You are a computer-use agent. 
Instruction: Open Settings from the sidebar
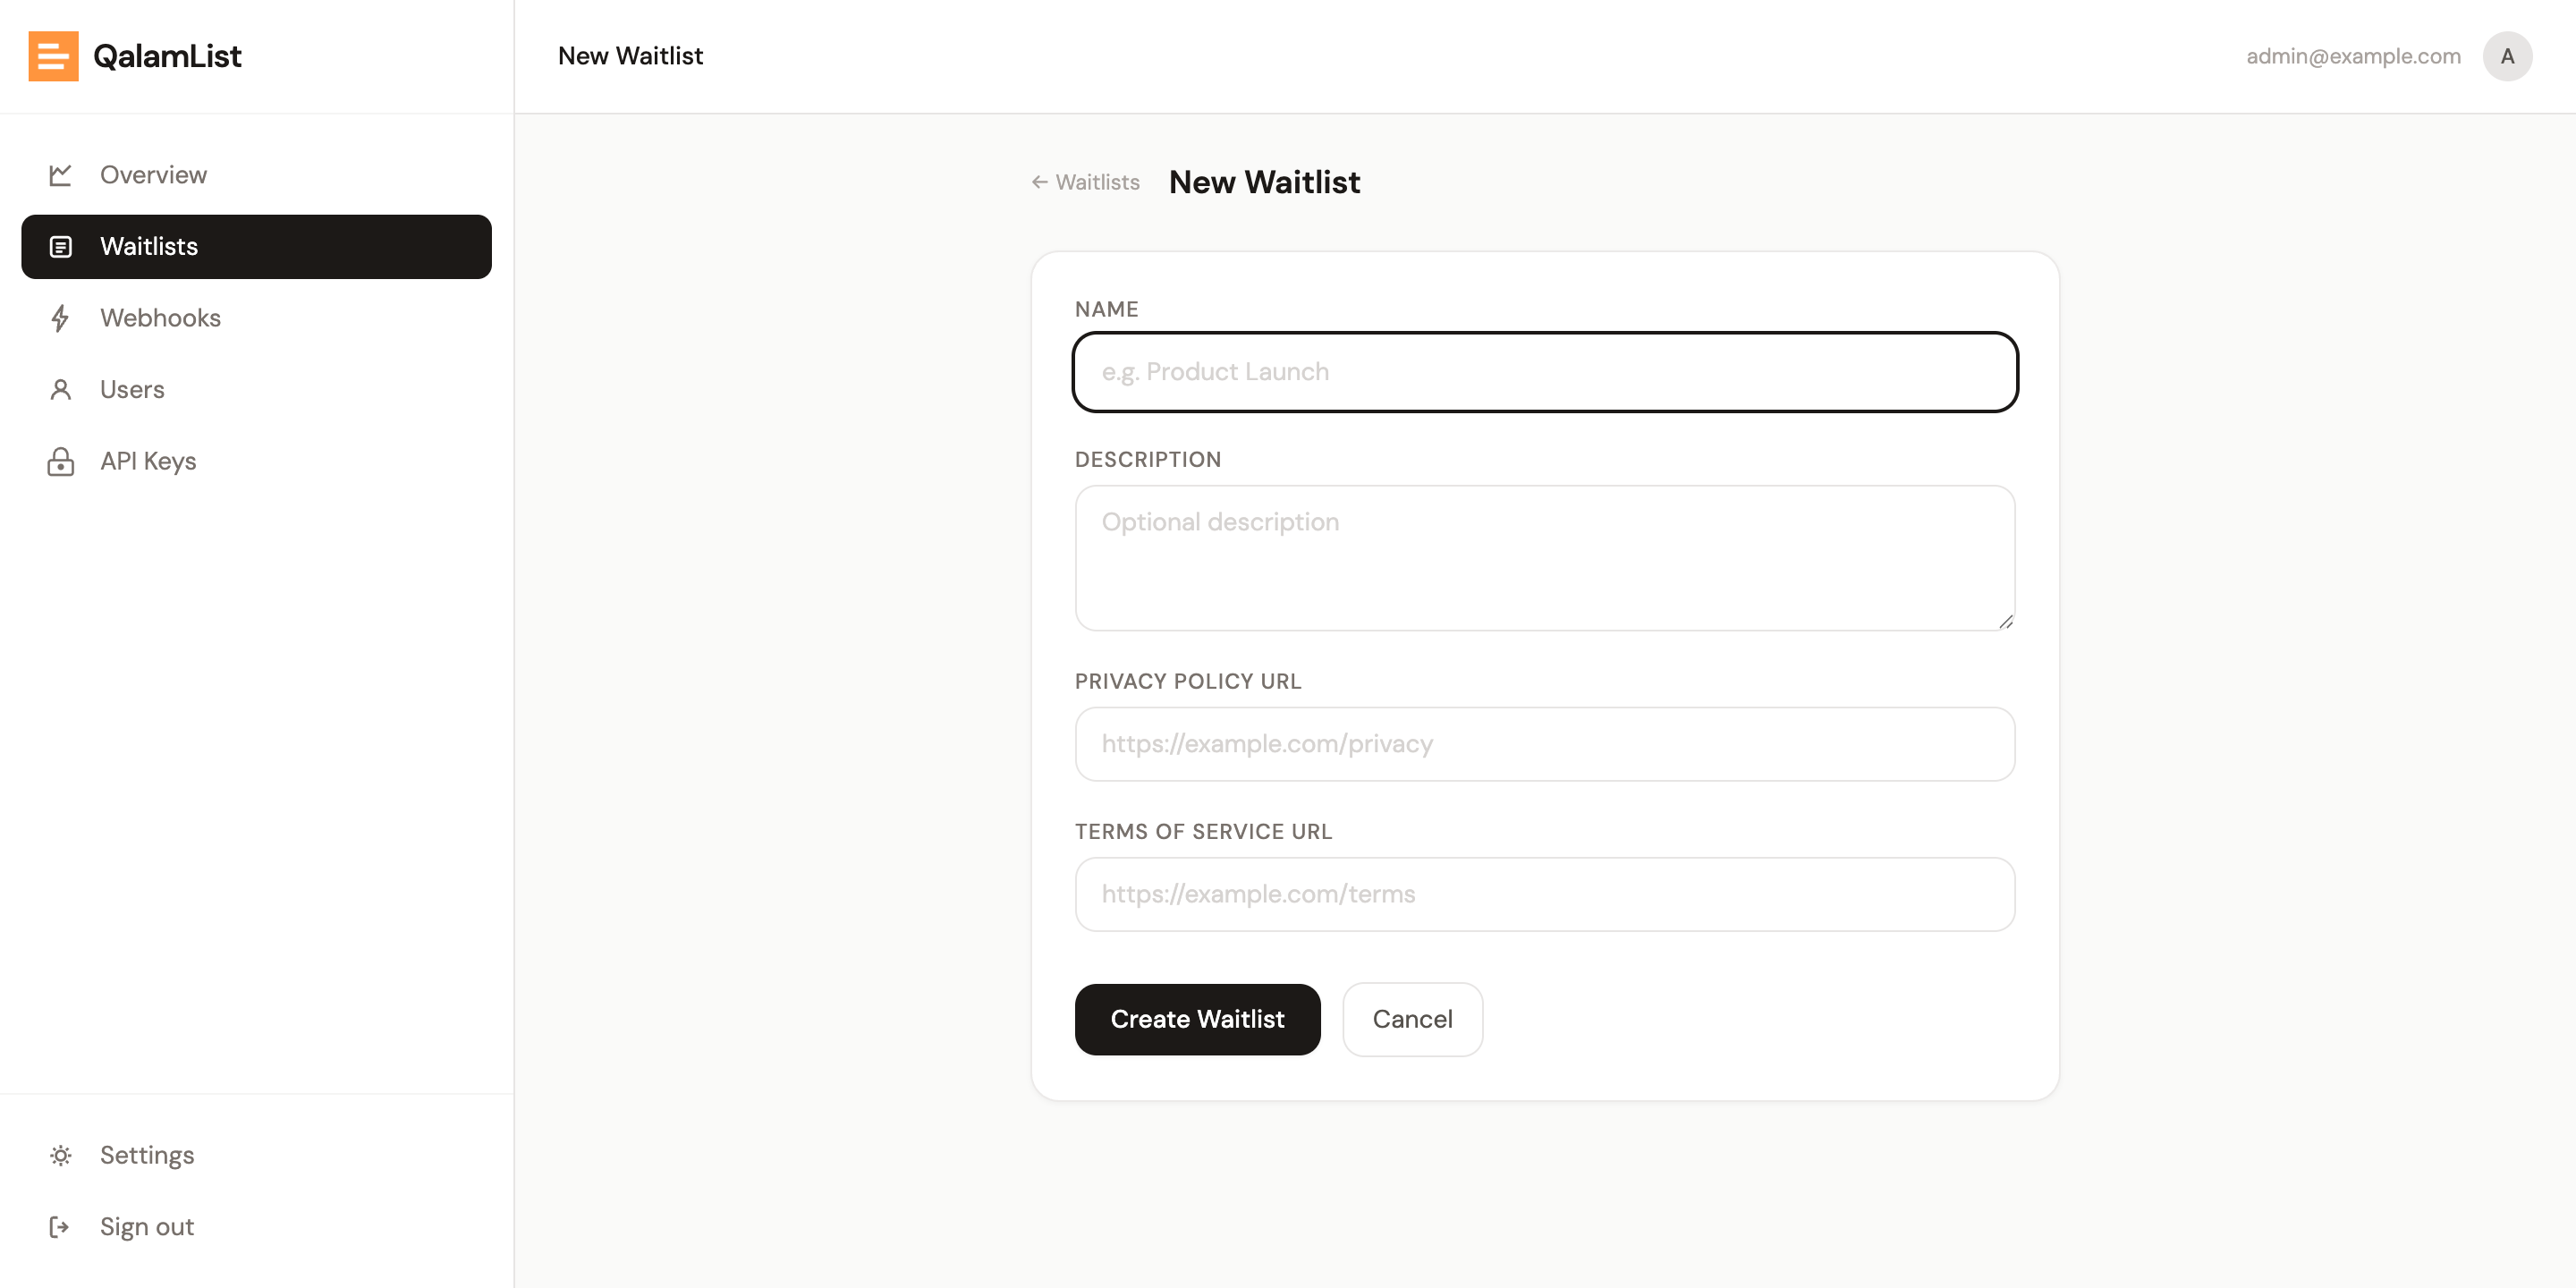[256, 1156]
